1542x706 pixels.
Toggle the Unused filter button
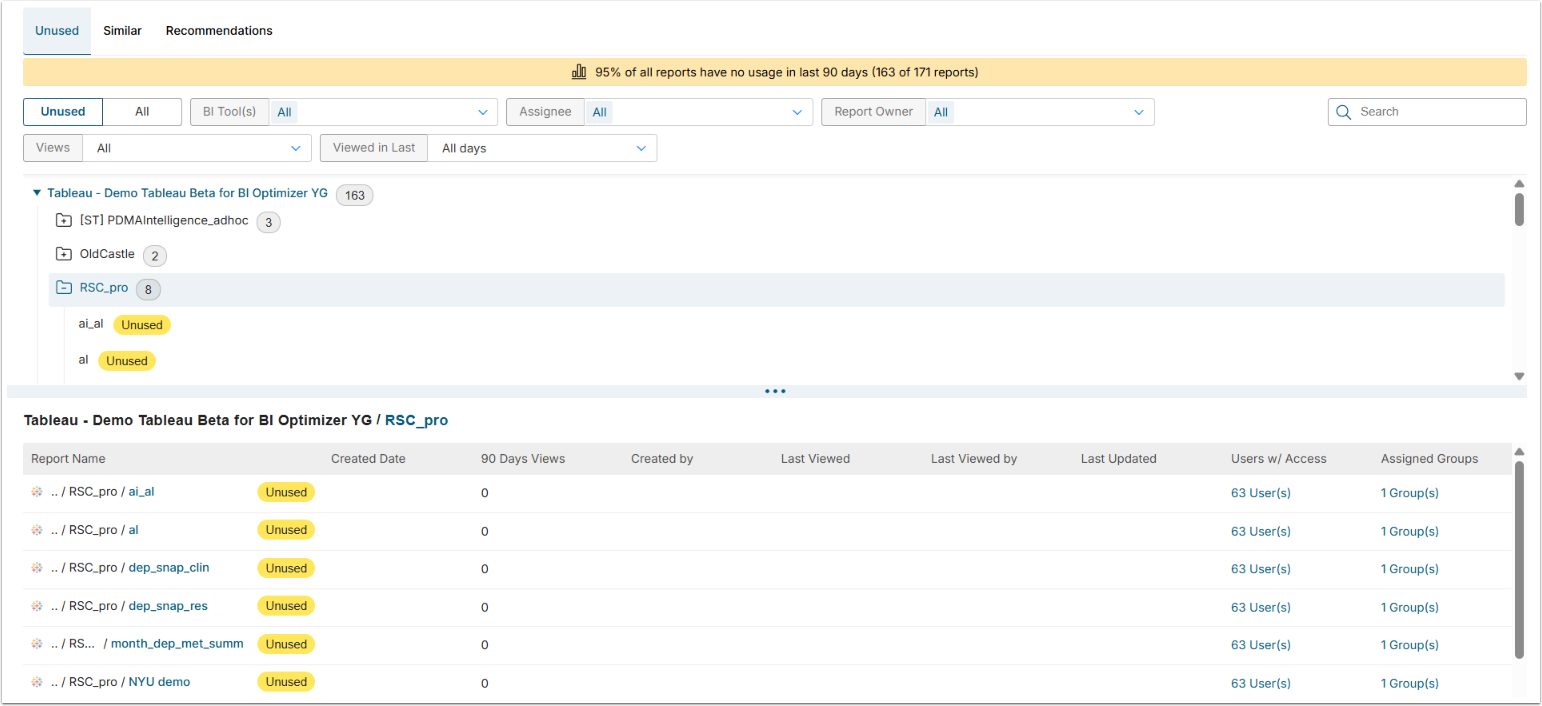(63, 112)
